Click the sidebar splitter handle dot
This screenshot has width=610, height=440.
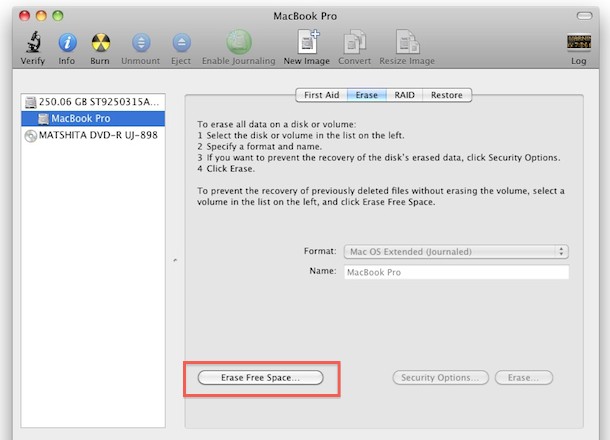[175, 260]
